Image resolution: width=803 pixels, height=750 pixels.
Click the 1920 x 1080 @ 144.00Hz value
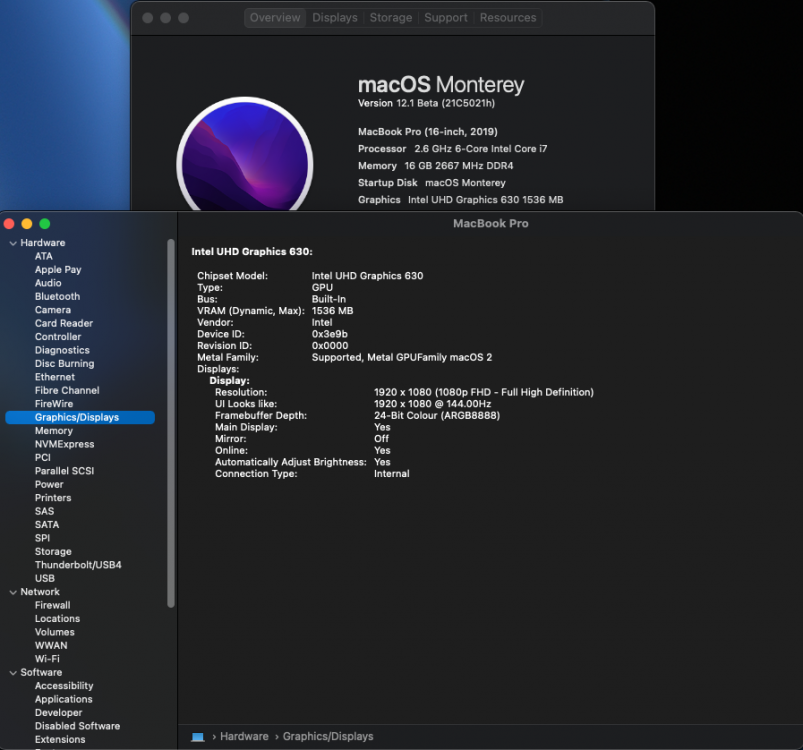click(x=432, y=403)
